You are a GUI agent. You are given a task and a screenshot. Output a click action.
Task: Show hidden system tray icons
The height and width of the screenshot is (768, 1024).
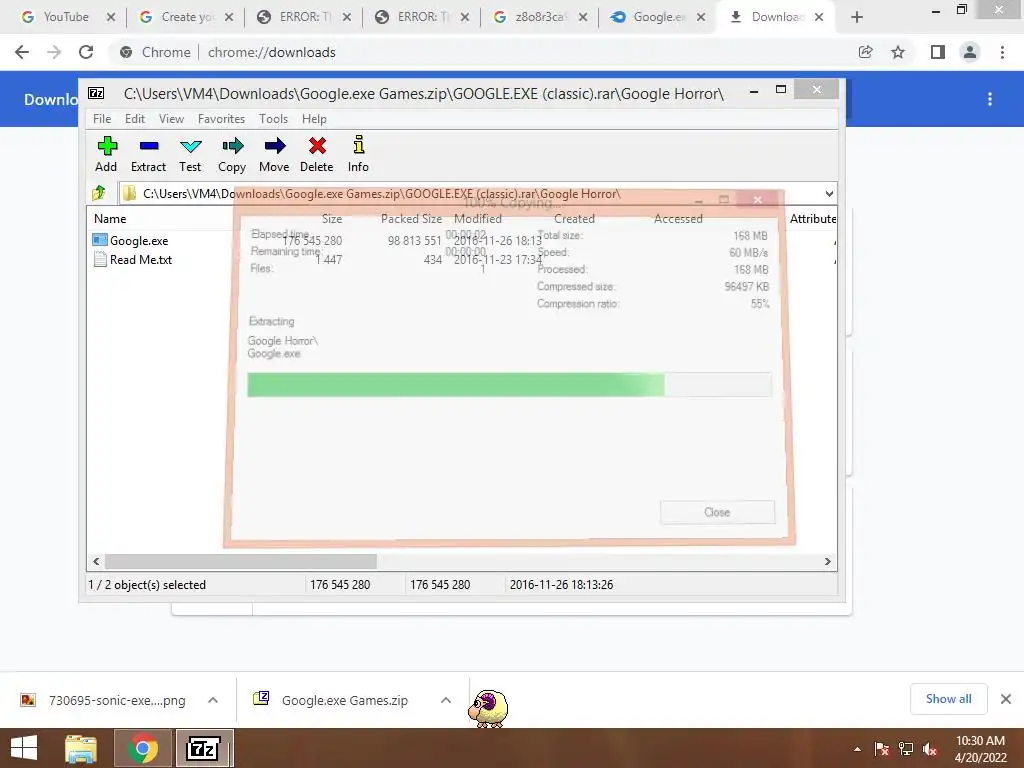tap(857, 749)
